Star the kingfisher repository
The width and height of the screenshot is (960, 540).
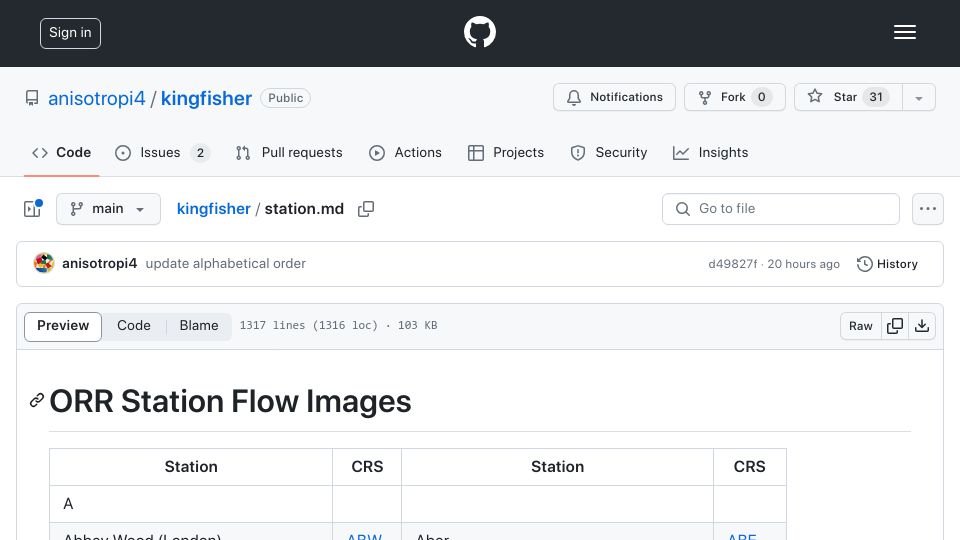[848, 97]
